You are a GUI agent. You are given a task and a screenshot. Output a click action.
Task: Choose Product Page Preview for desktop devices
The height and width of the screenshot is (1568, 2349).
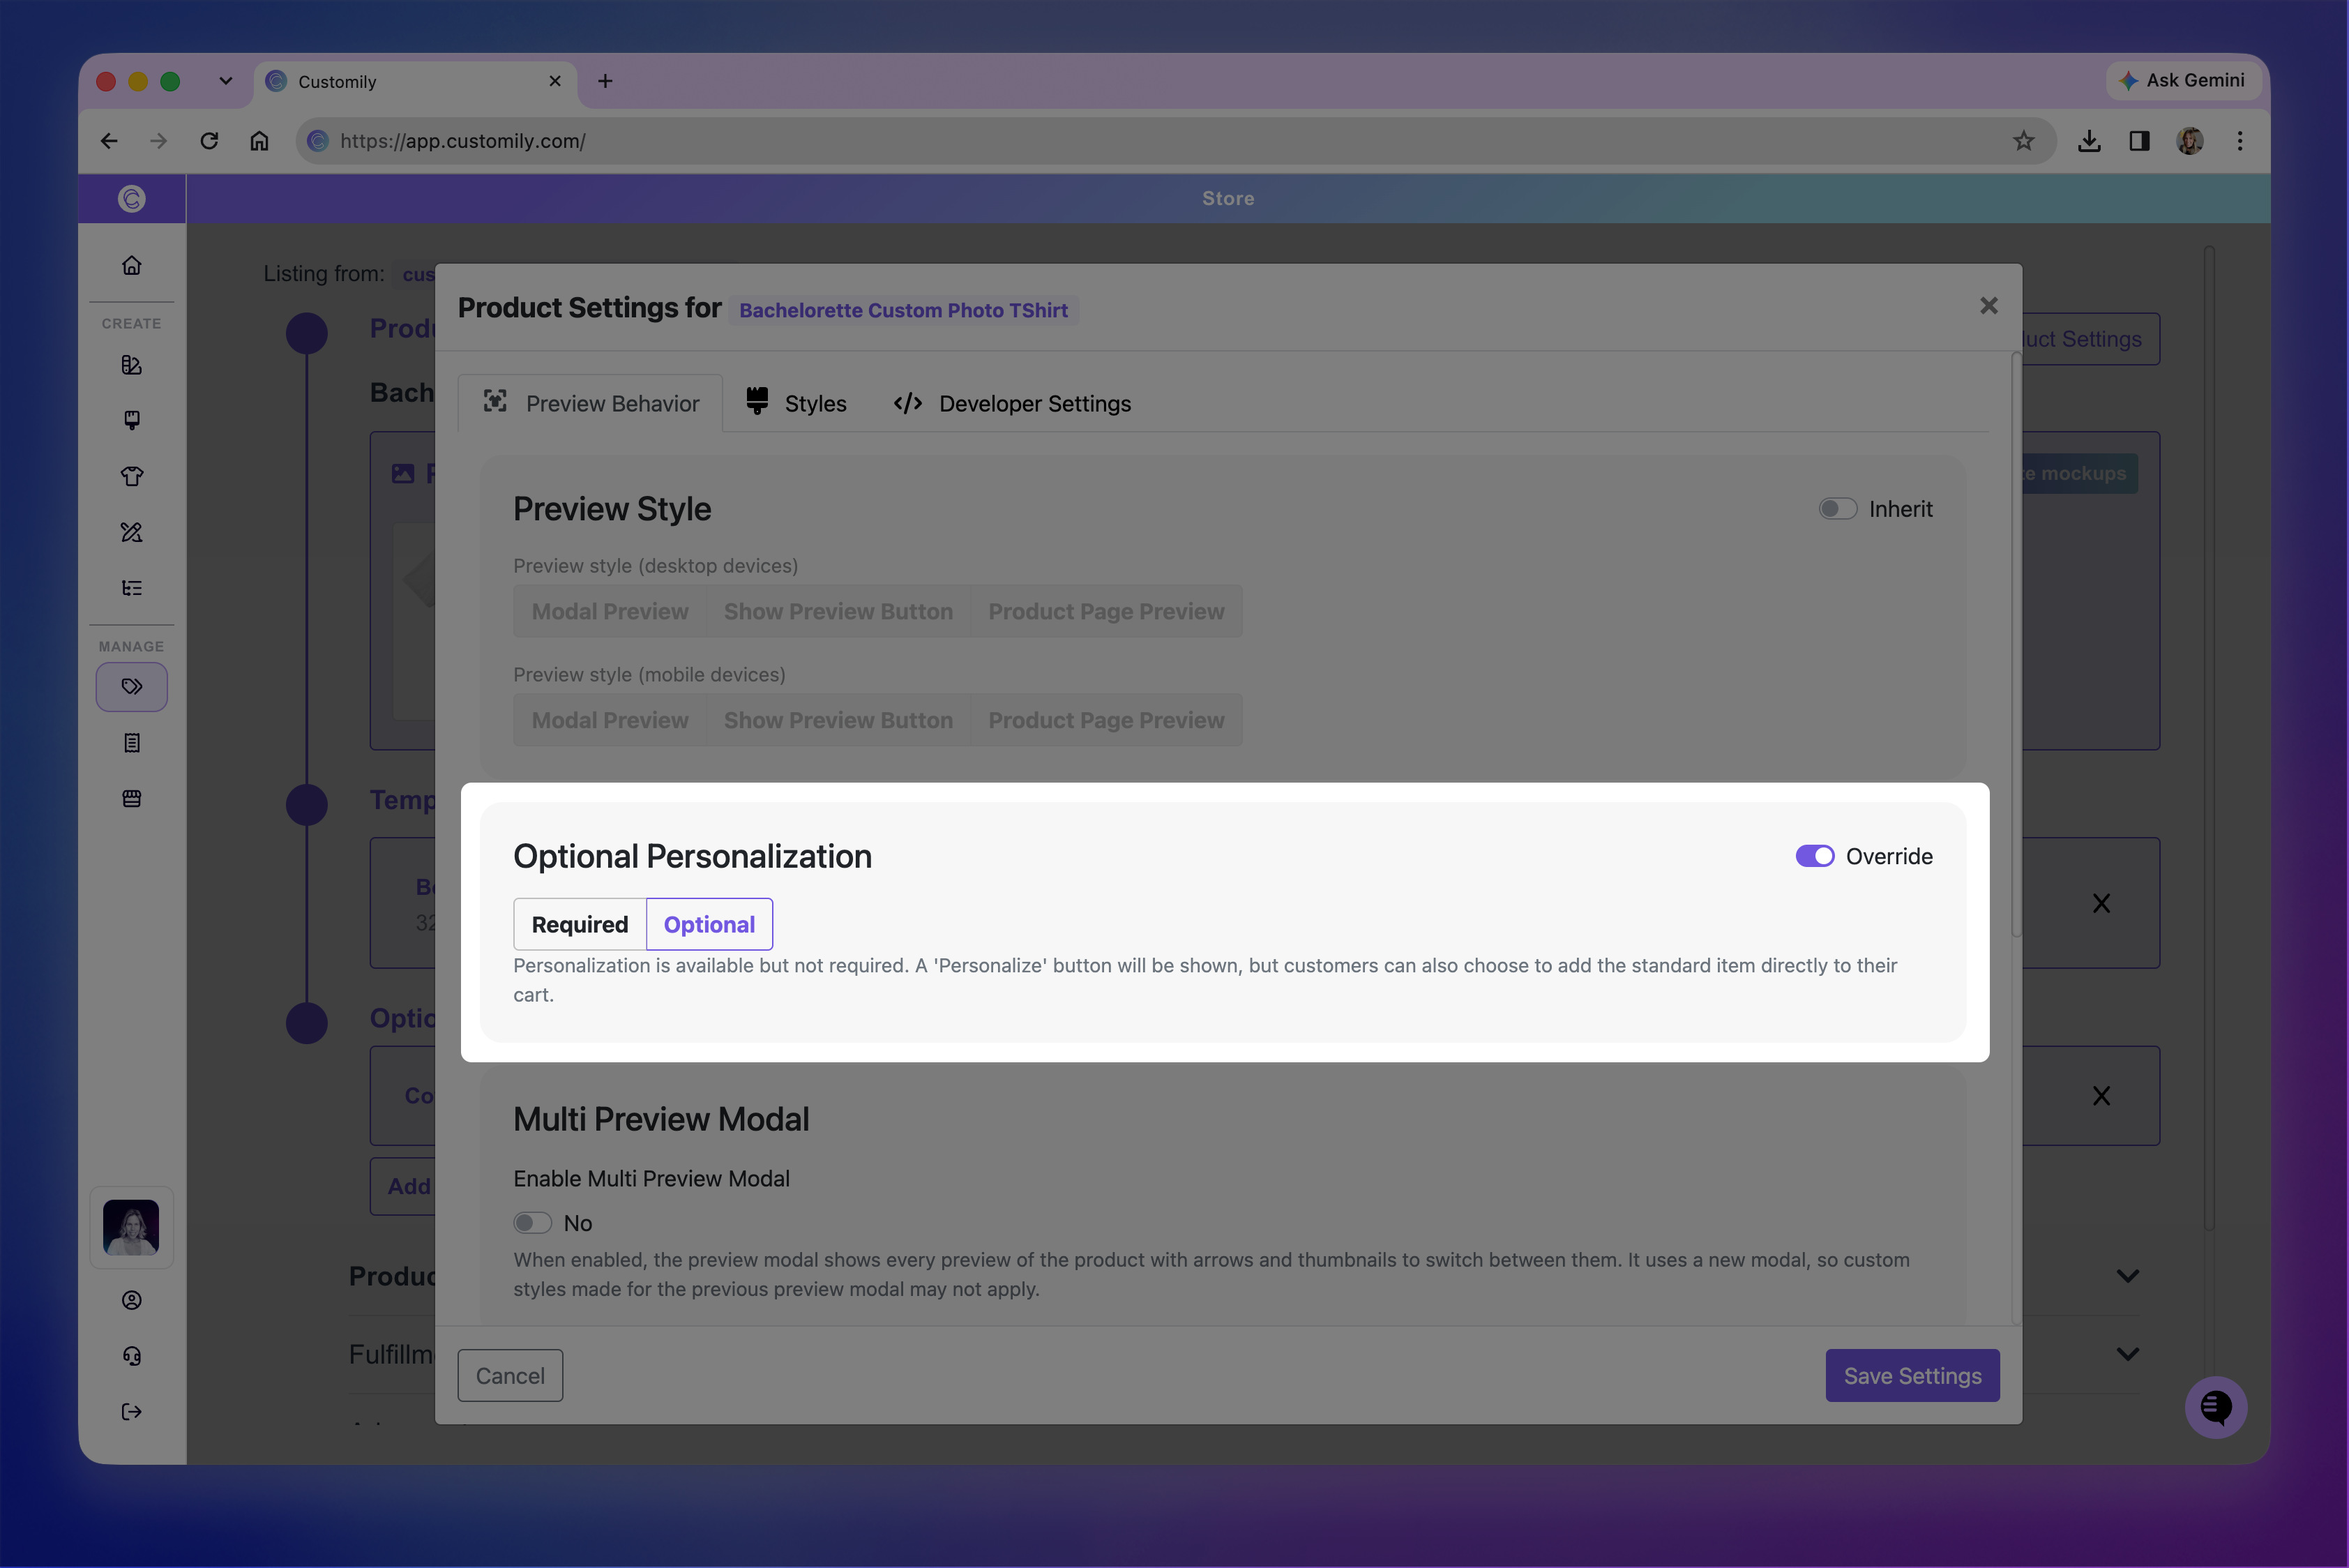[1106, 611]
